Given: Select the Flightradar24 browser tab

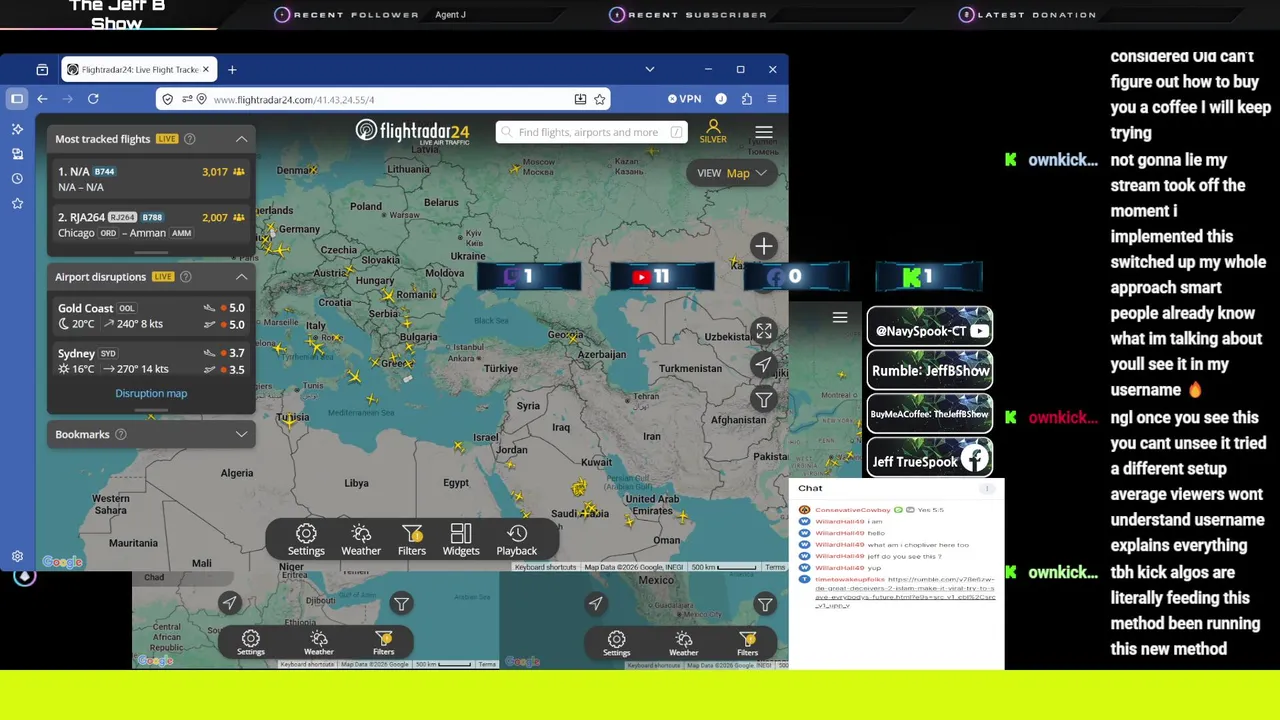Looking at the screenshot, I should [x=139, y=70].
